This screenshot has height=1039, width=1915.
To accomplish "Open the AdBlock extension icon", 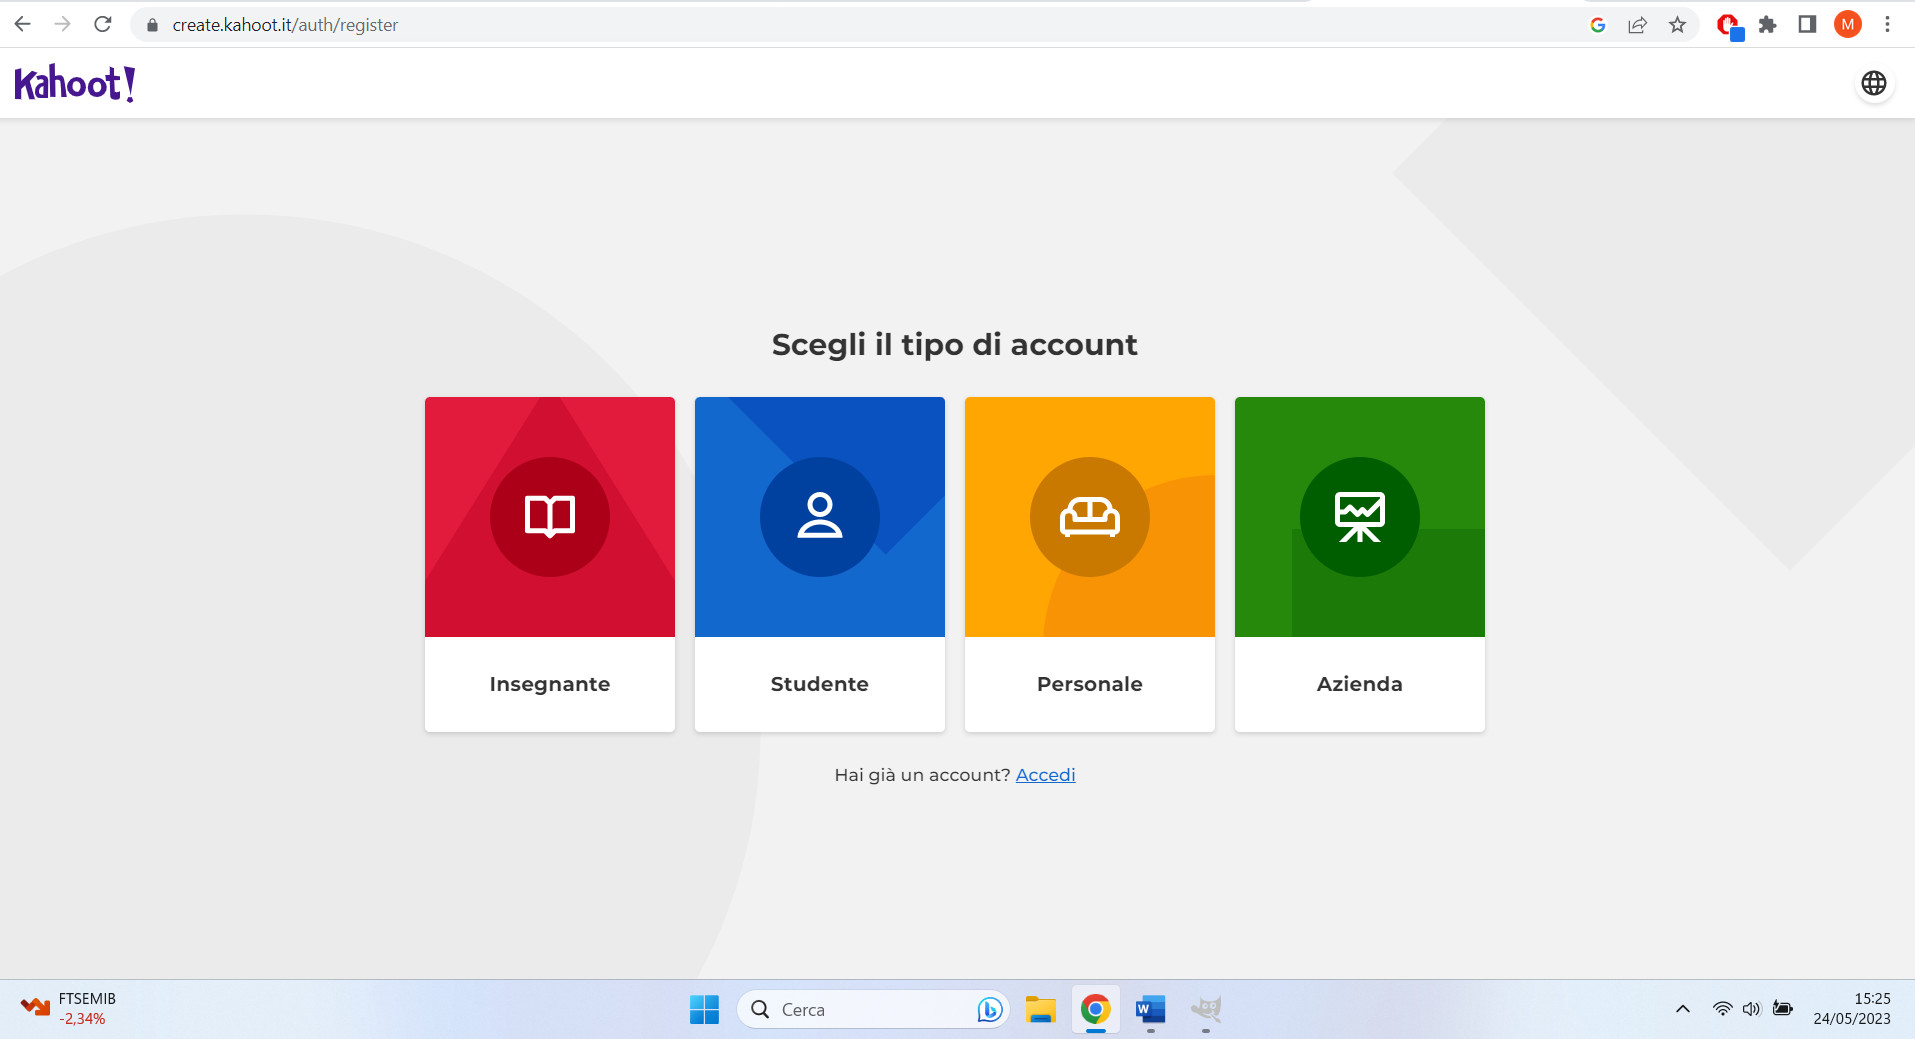I will coord(1727,24).
